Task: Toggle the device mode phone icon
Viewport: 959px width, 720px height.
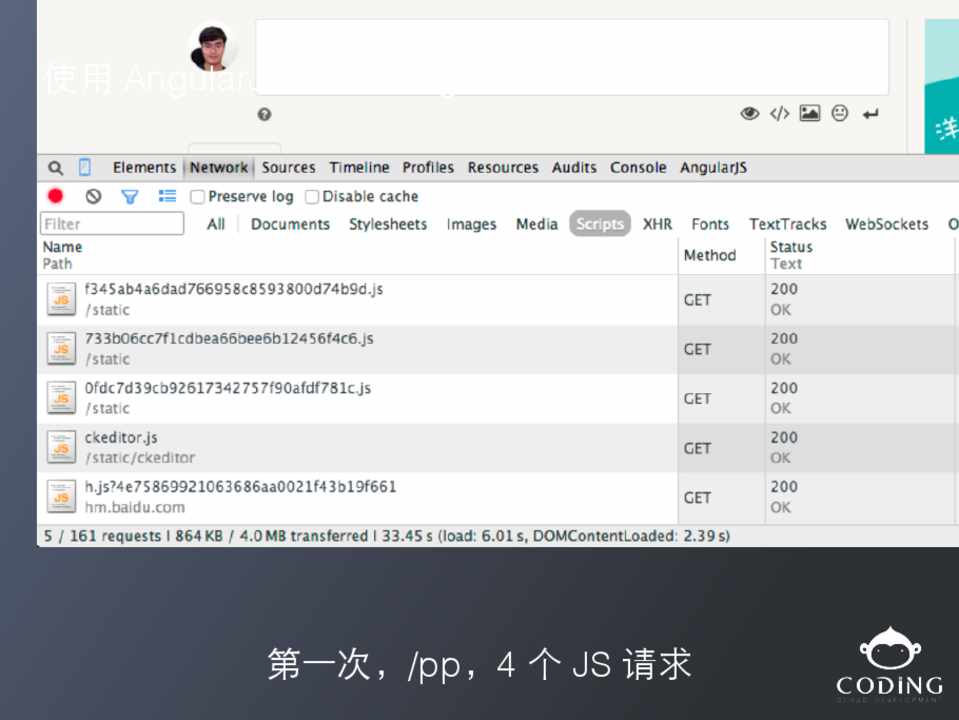Action: click(x=85, y=168)
